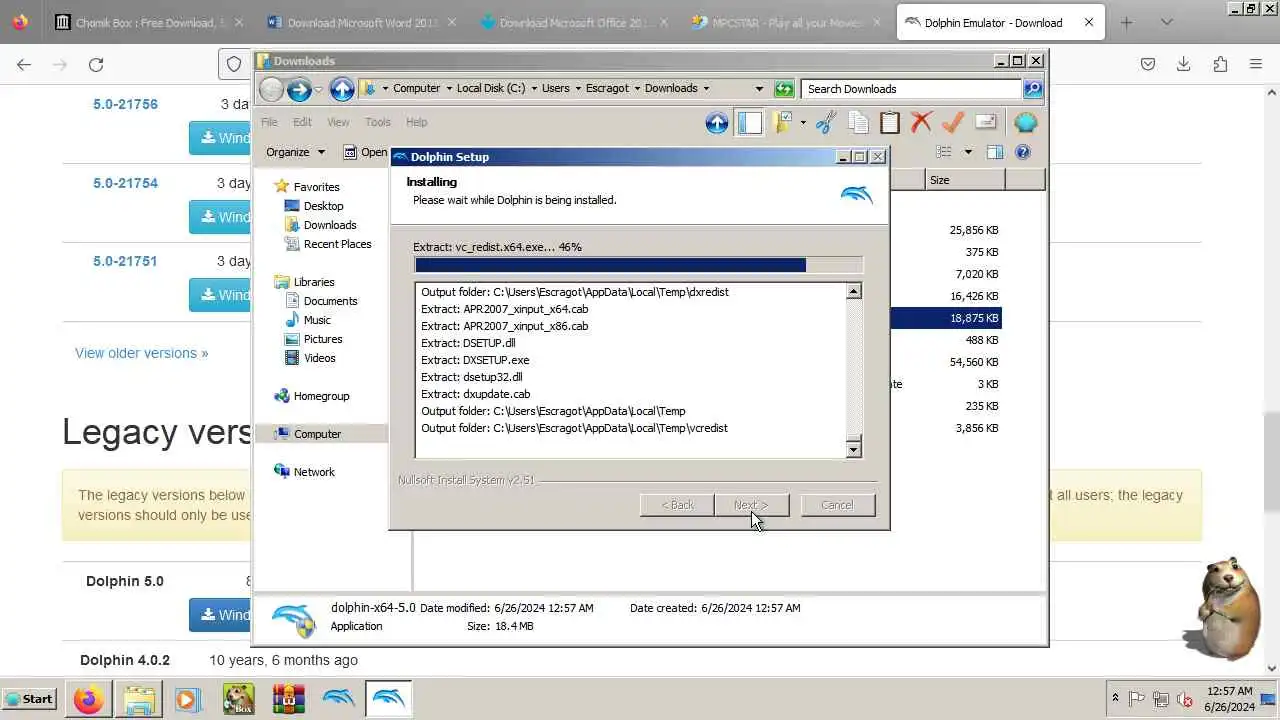Image resolution: width=1280 pixels, height=720 pixels.
Task: Expand the Computer breadcrumb arrow
Action: [449, 89]
